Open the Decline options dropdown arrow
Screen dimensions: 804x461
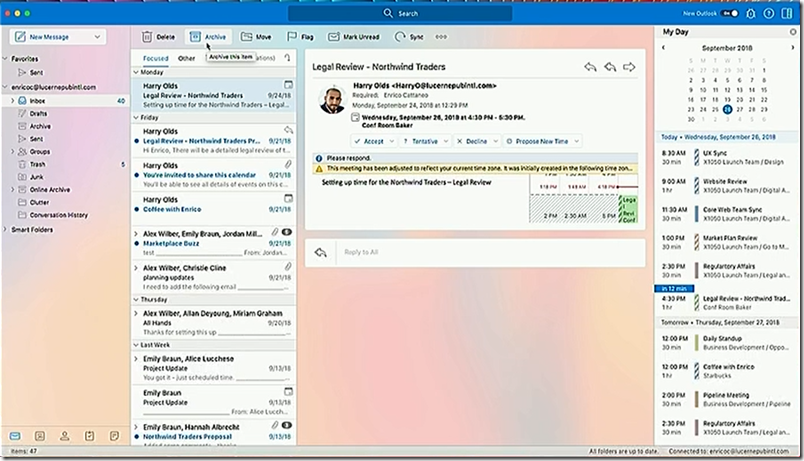(x=495, y=142)
